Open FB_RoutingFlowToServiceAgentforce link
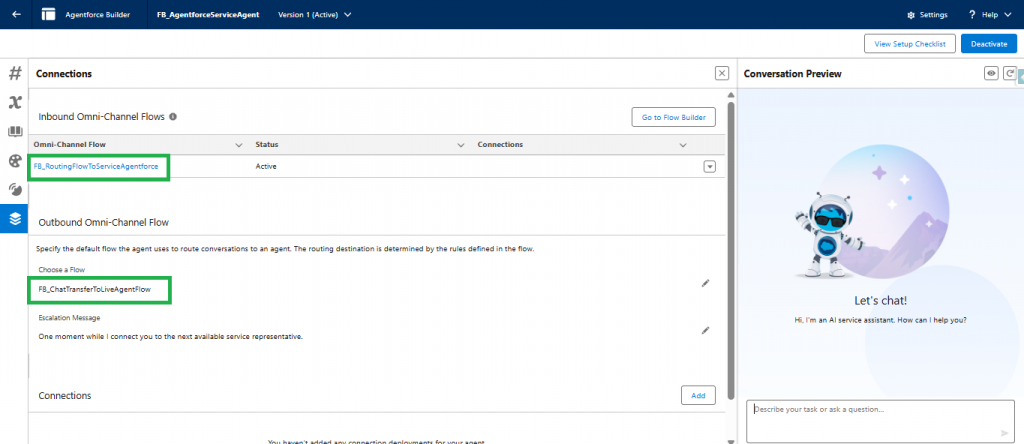 point(96,166)
